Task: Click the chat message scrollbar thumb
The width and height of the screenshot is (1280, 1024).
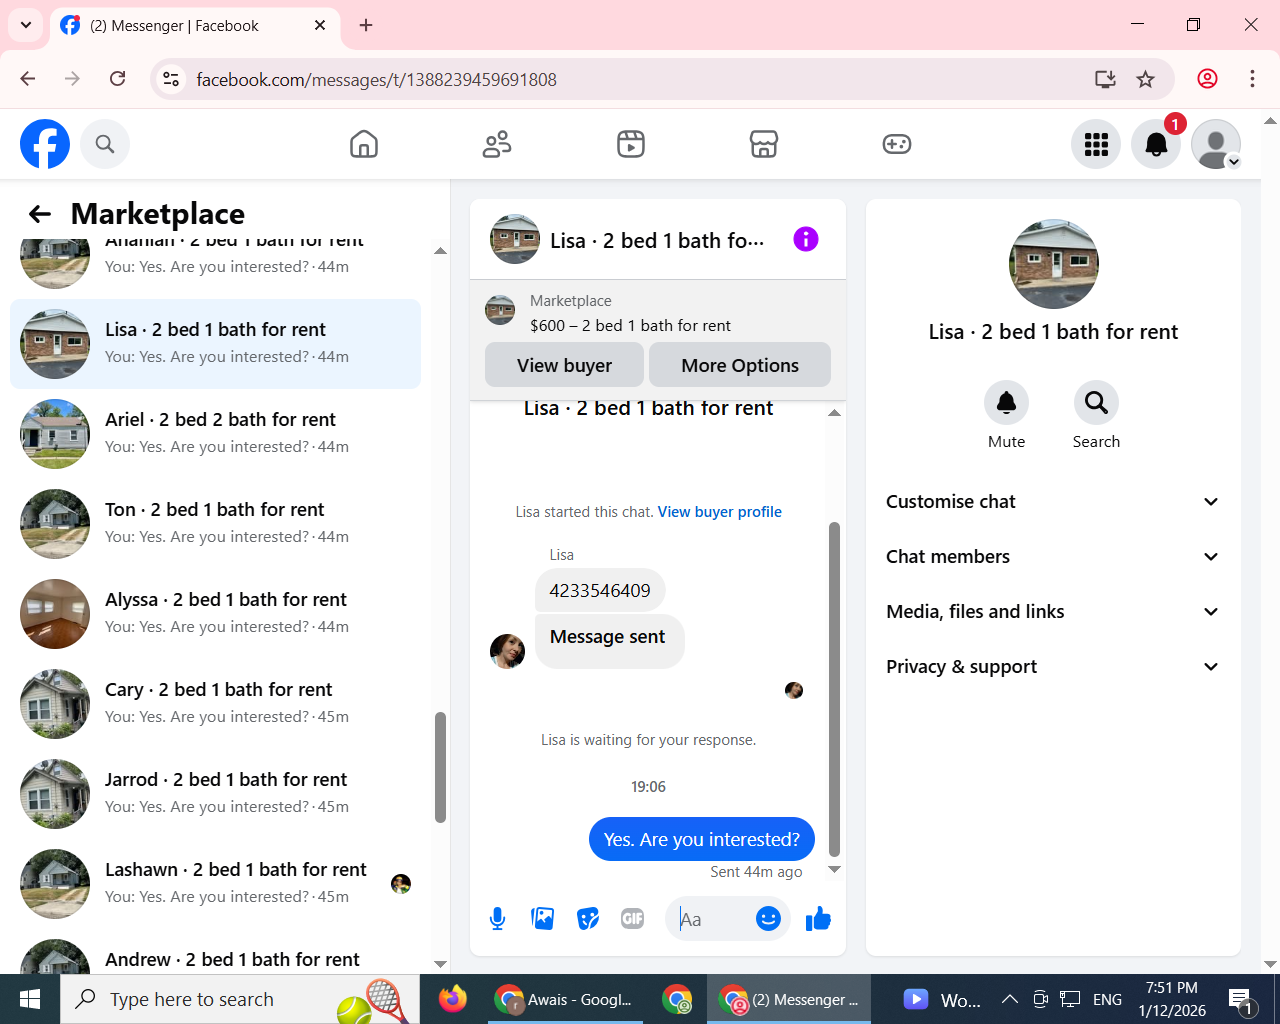Action: click(x=834, y=689)
